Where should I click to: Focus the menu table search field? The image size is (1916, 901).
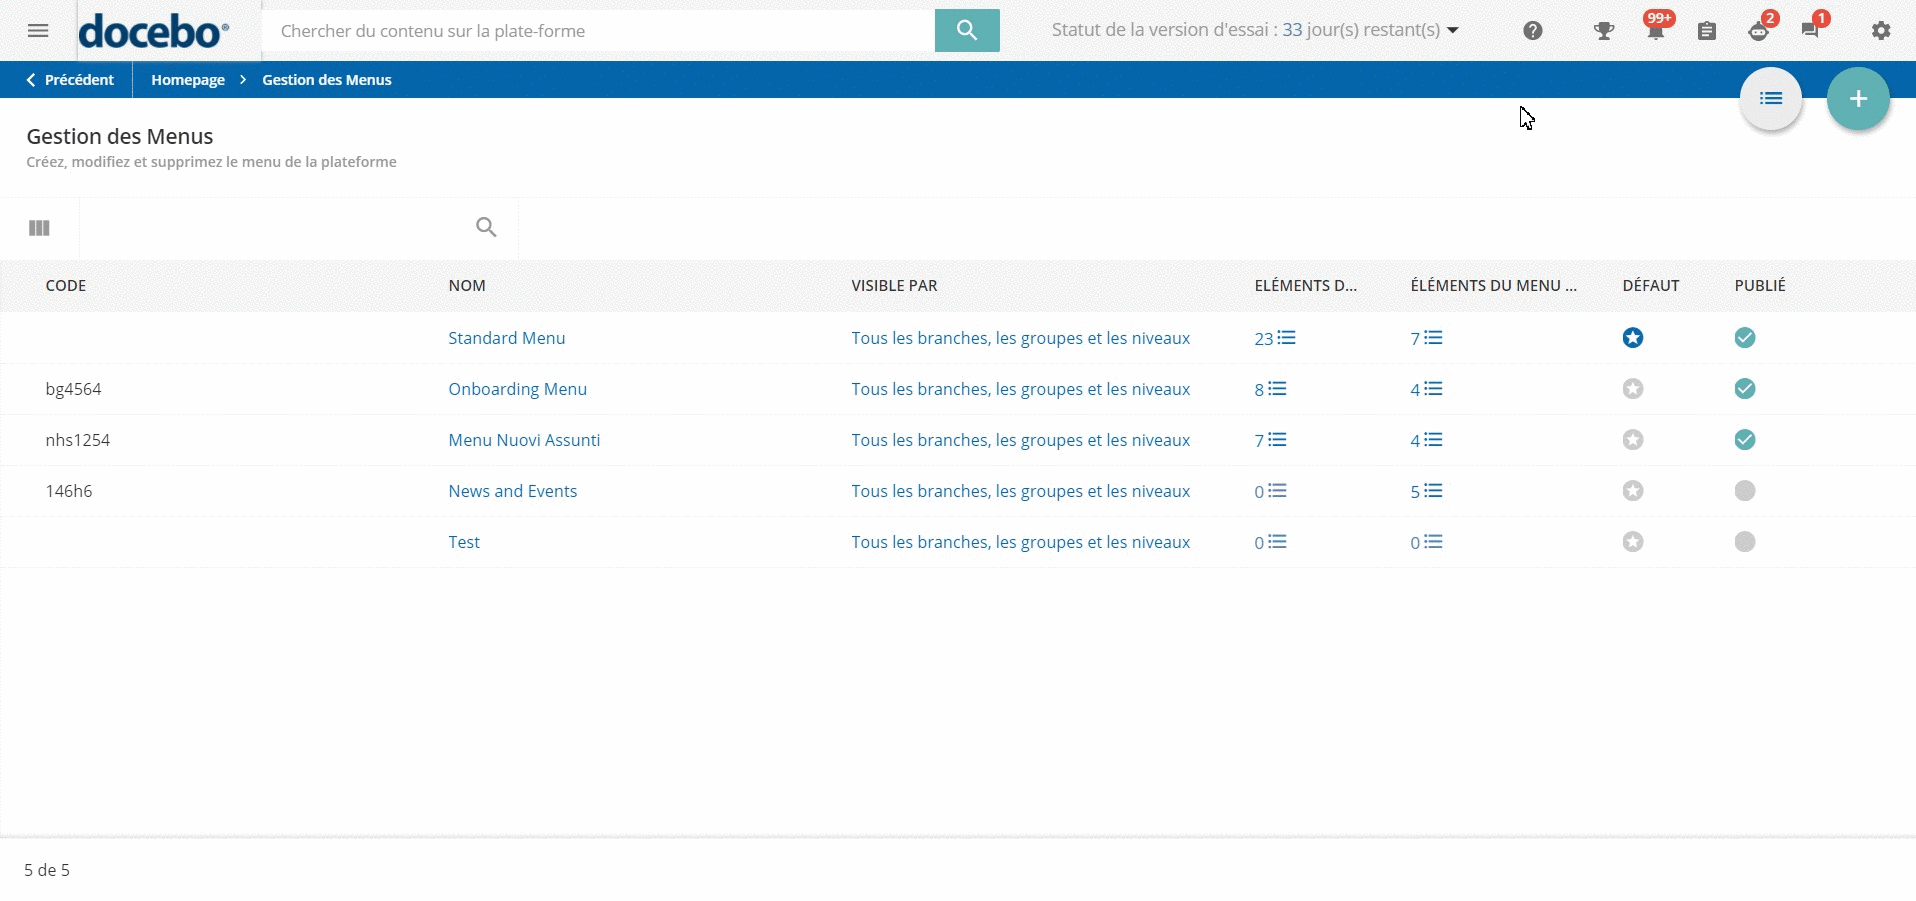coord(275,228)
